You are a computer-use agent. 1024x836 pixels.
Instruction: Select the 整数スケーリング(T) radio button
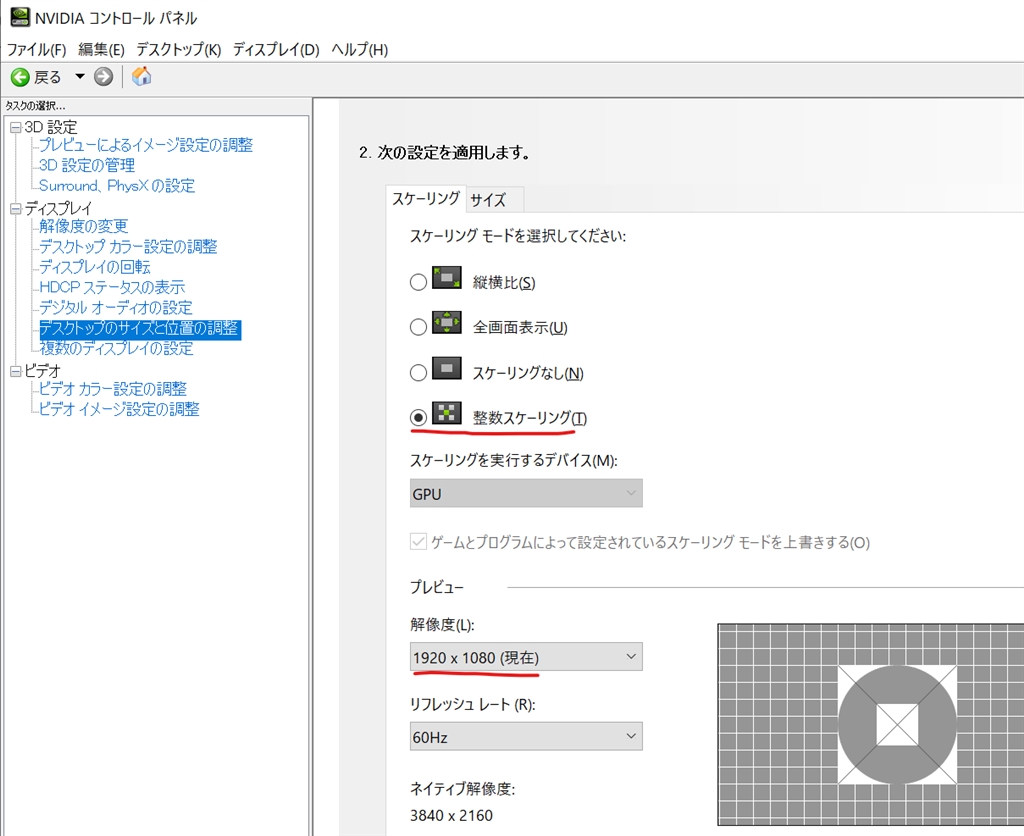click(418, 417)
